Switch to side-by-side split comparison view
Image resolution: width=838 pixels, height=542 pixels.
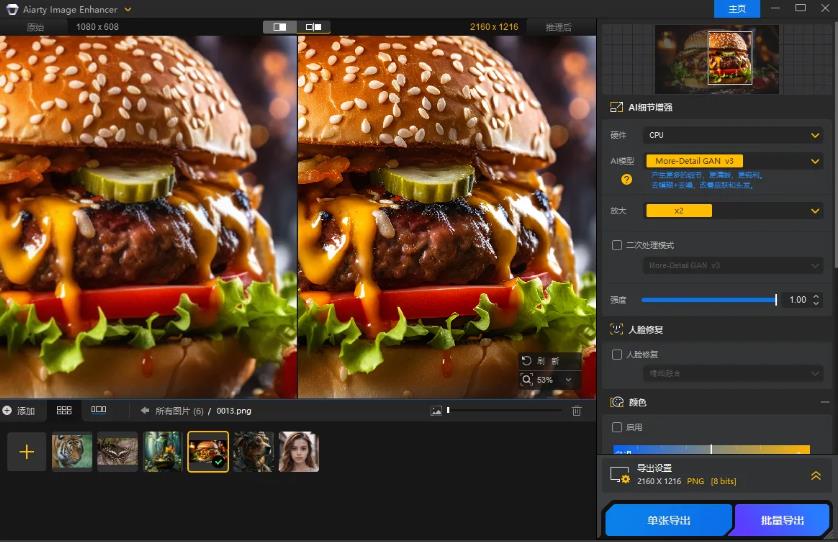point(280,27)
